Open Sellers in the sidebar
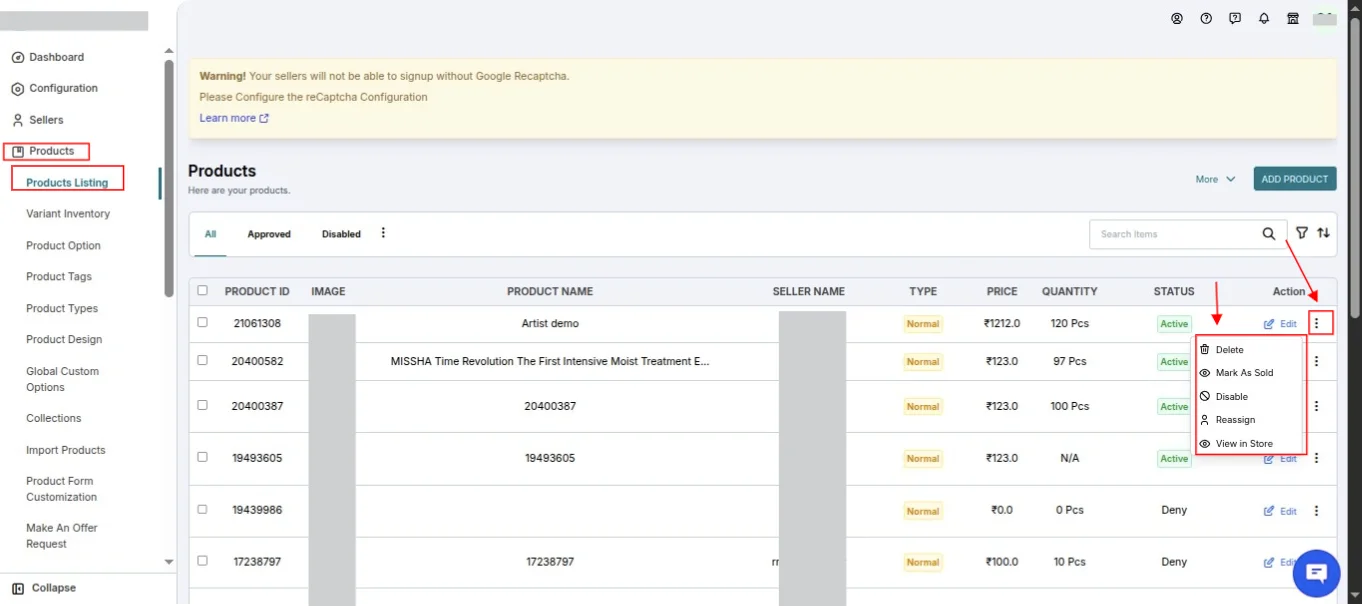 click(x=38, y=120)
